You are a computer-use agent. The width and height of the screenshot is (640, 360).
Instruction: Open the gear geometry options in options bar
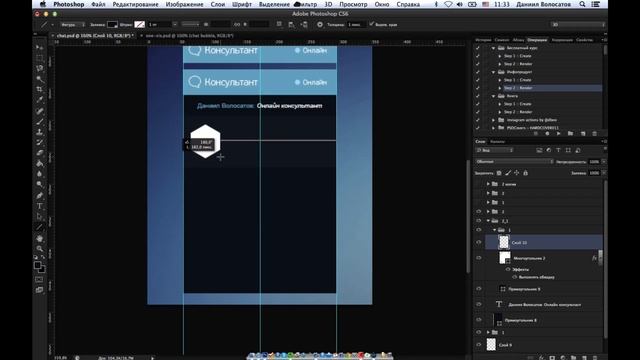click(320, 24)
